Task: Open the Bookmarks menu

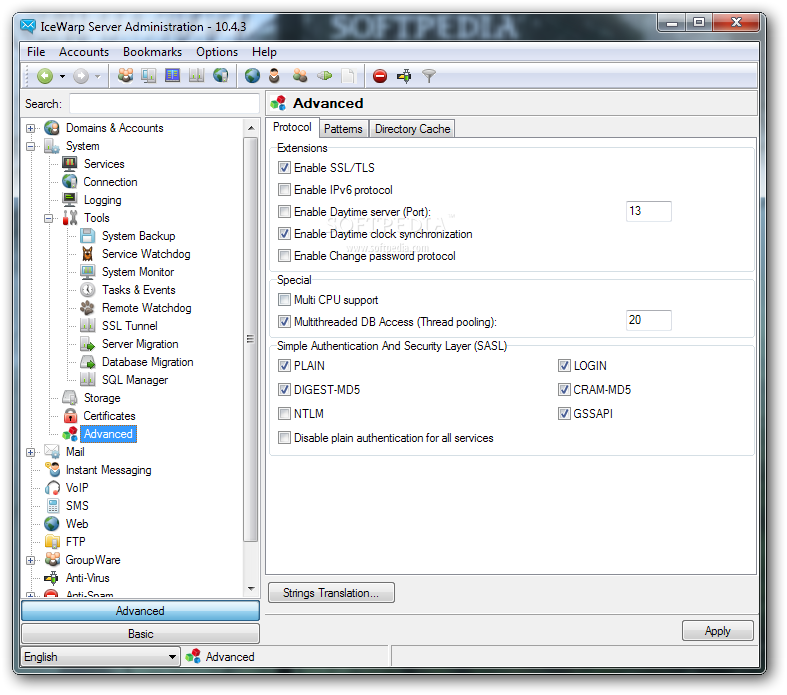Action: tap(153, 52)
